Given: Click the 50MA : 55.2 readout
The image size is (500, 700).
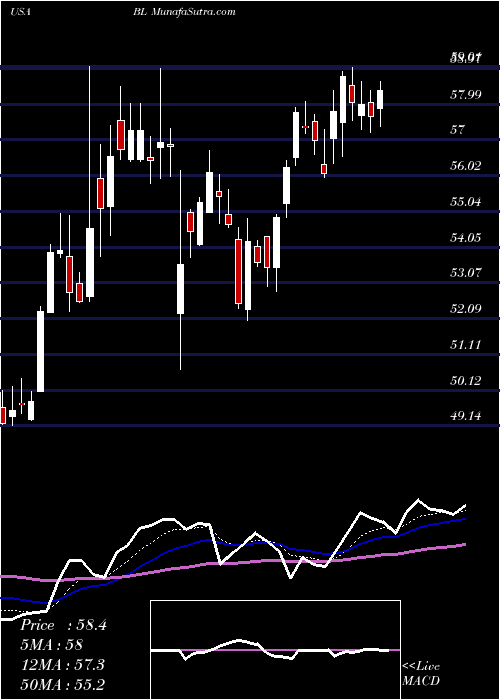Looking at the screenshot, I should pyautogui.click(x=62, y=684).
